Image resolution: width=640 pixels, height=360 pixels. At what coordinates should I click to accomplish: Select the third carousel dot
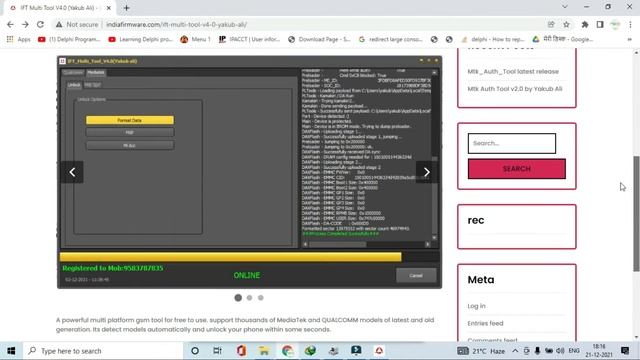[x=260, y=298]
